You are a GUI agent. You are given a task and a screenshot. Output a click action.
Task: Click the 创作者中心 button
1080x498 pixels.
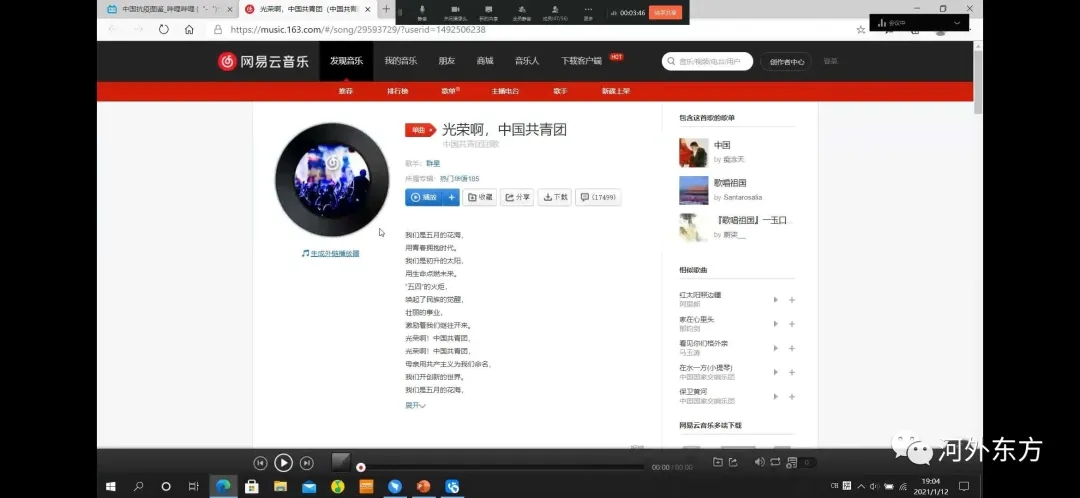pos(787,61)
